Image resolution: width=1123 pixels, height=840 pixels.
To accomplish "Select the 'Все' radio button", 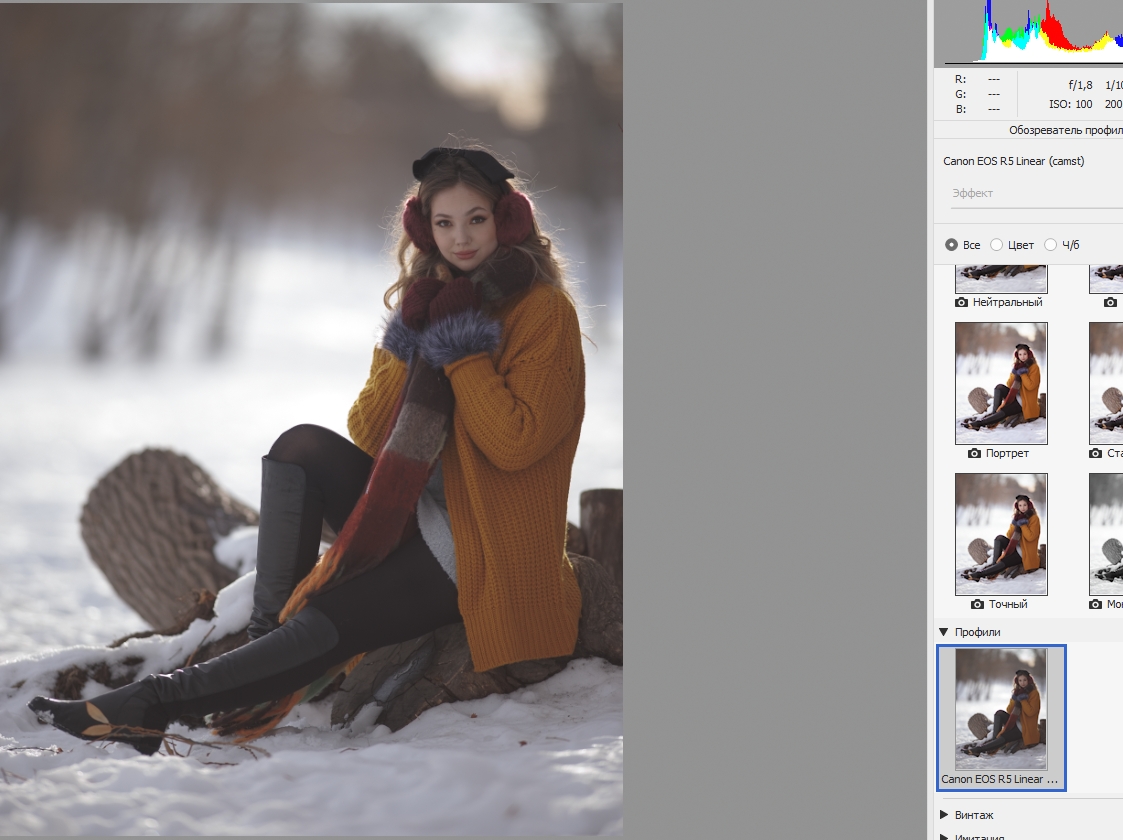I will [951, 245].
